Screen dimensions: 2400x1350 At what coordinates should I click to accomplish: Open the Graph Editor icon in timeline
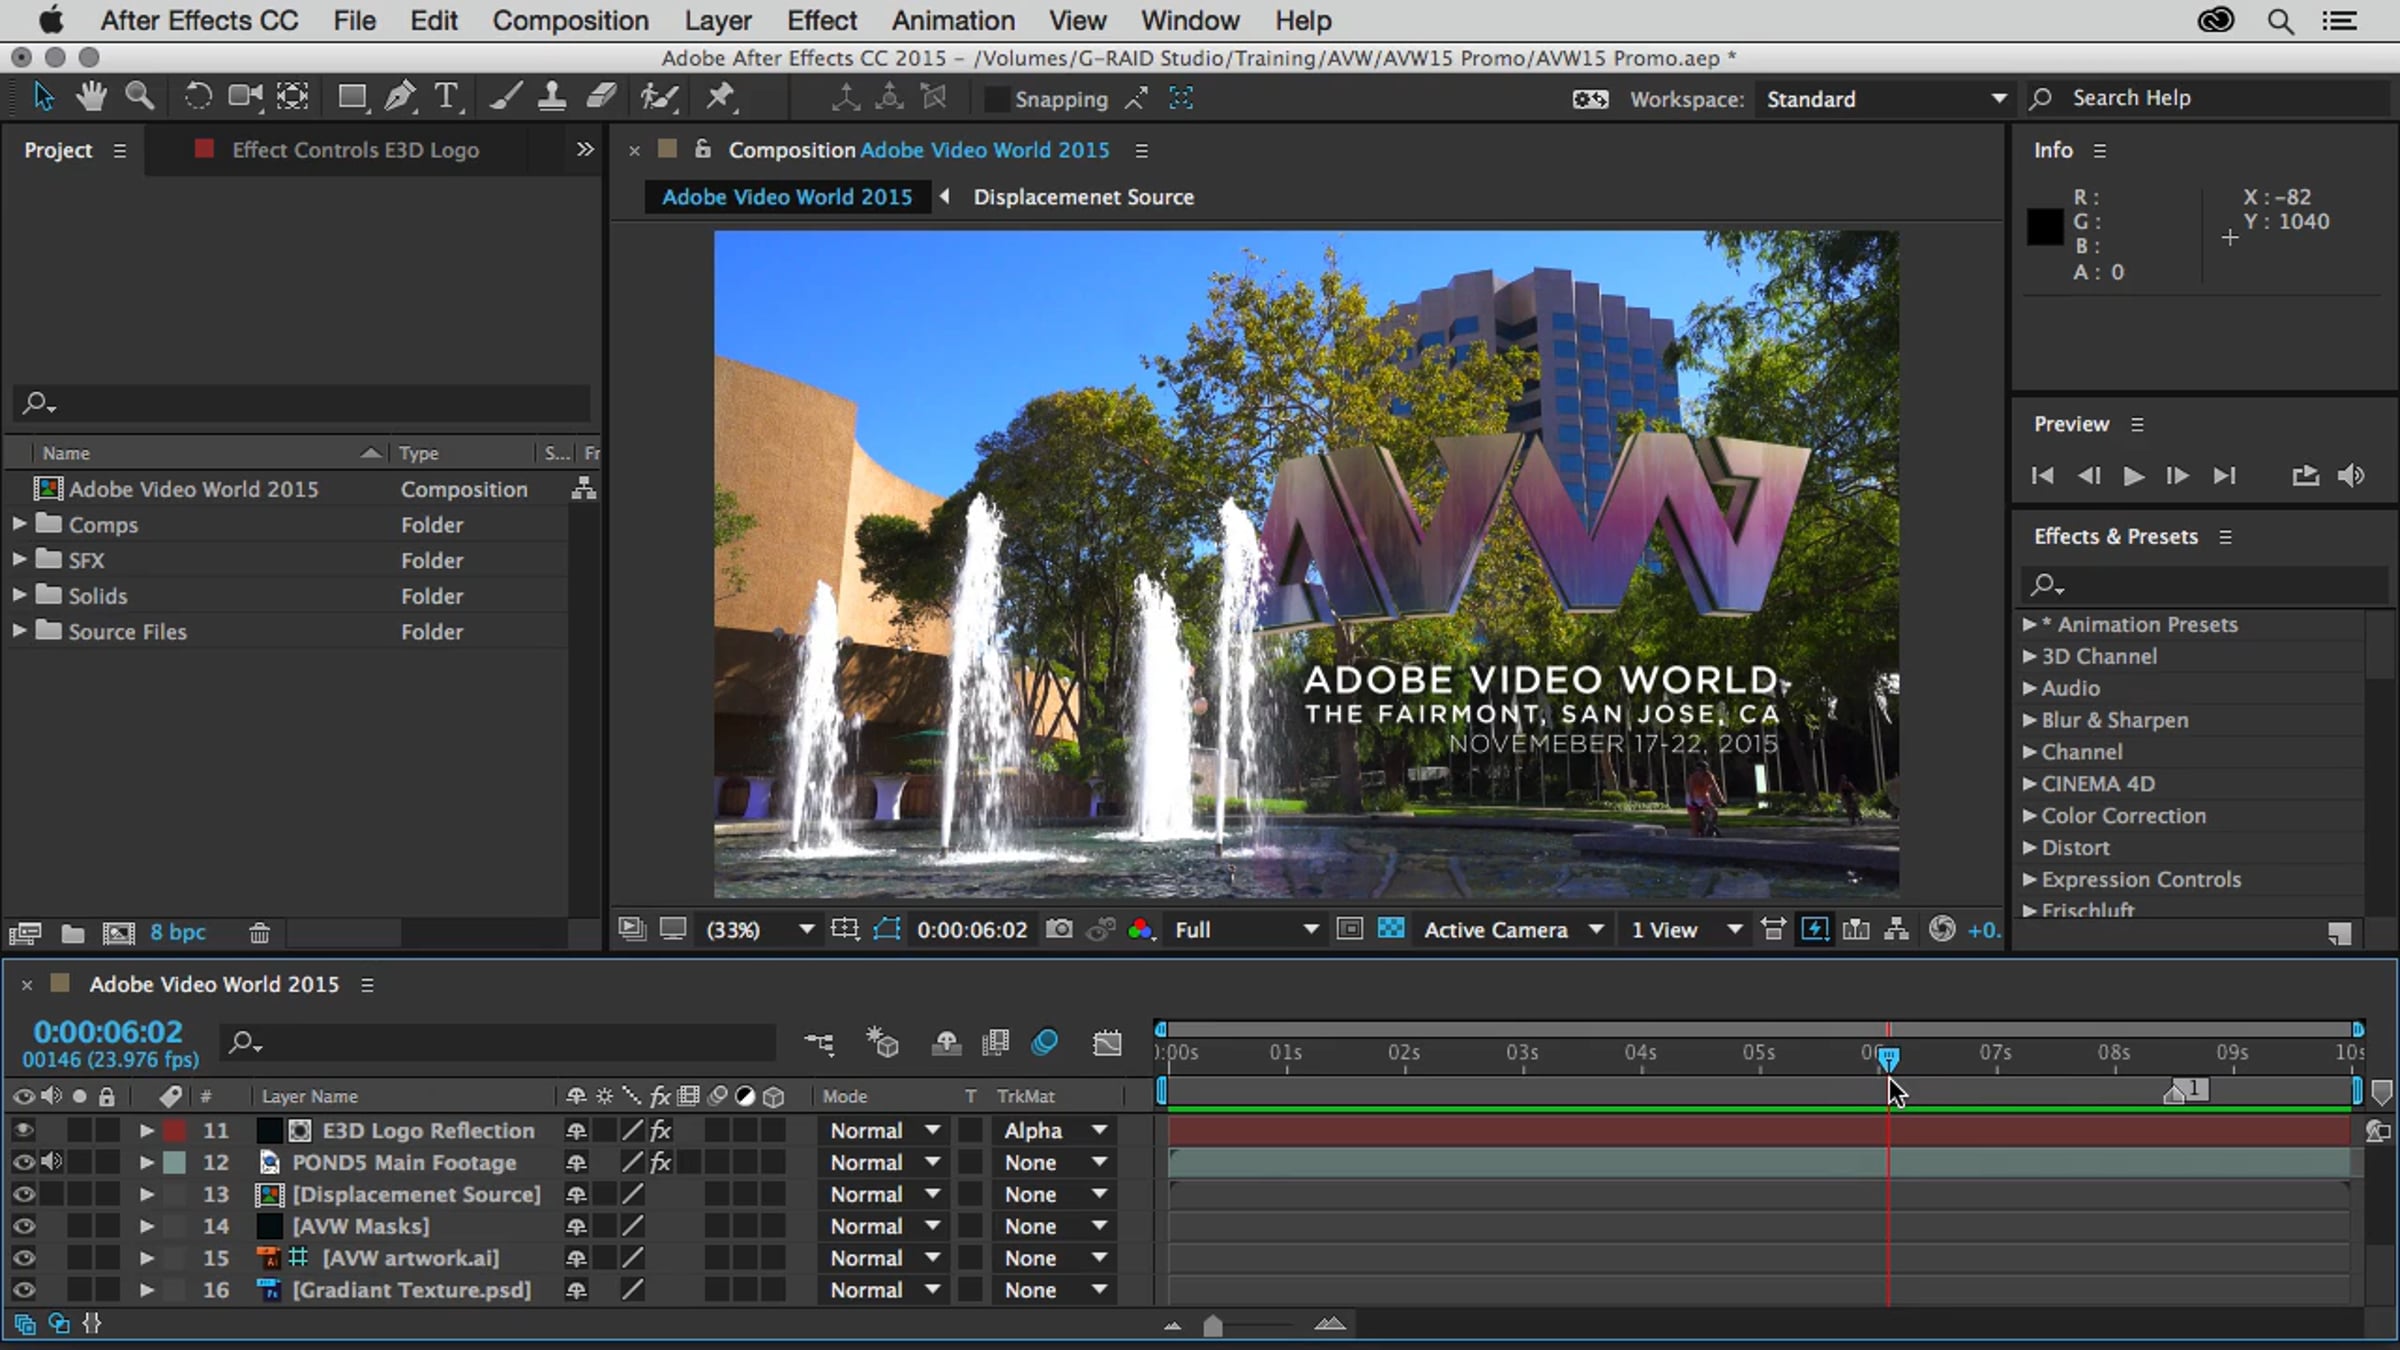(1107, 1043)
